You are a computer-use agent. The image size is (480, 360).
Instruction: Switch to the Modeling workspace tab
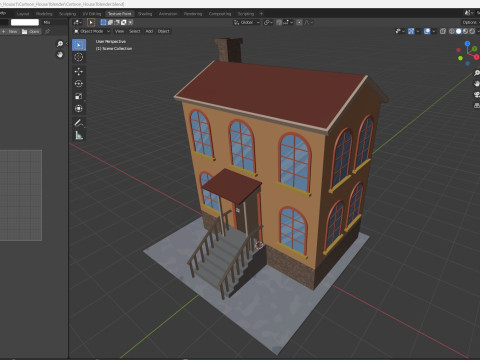[x=44, y=14]
